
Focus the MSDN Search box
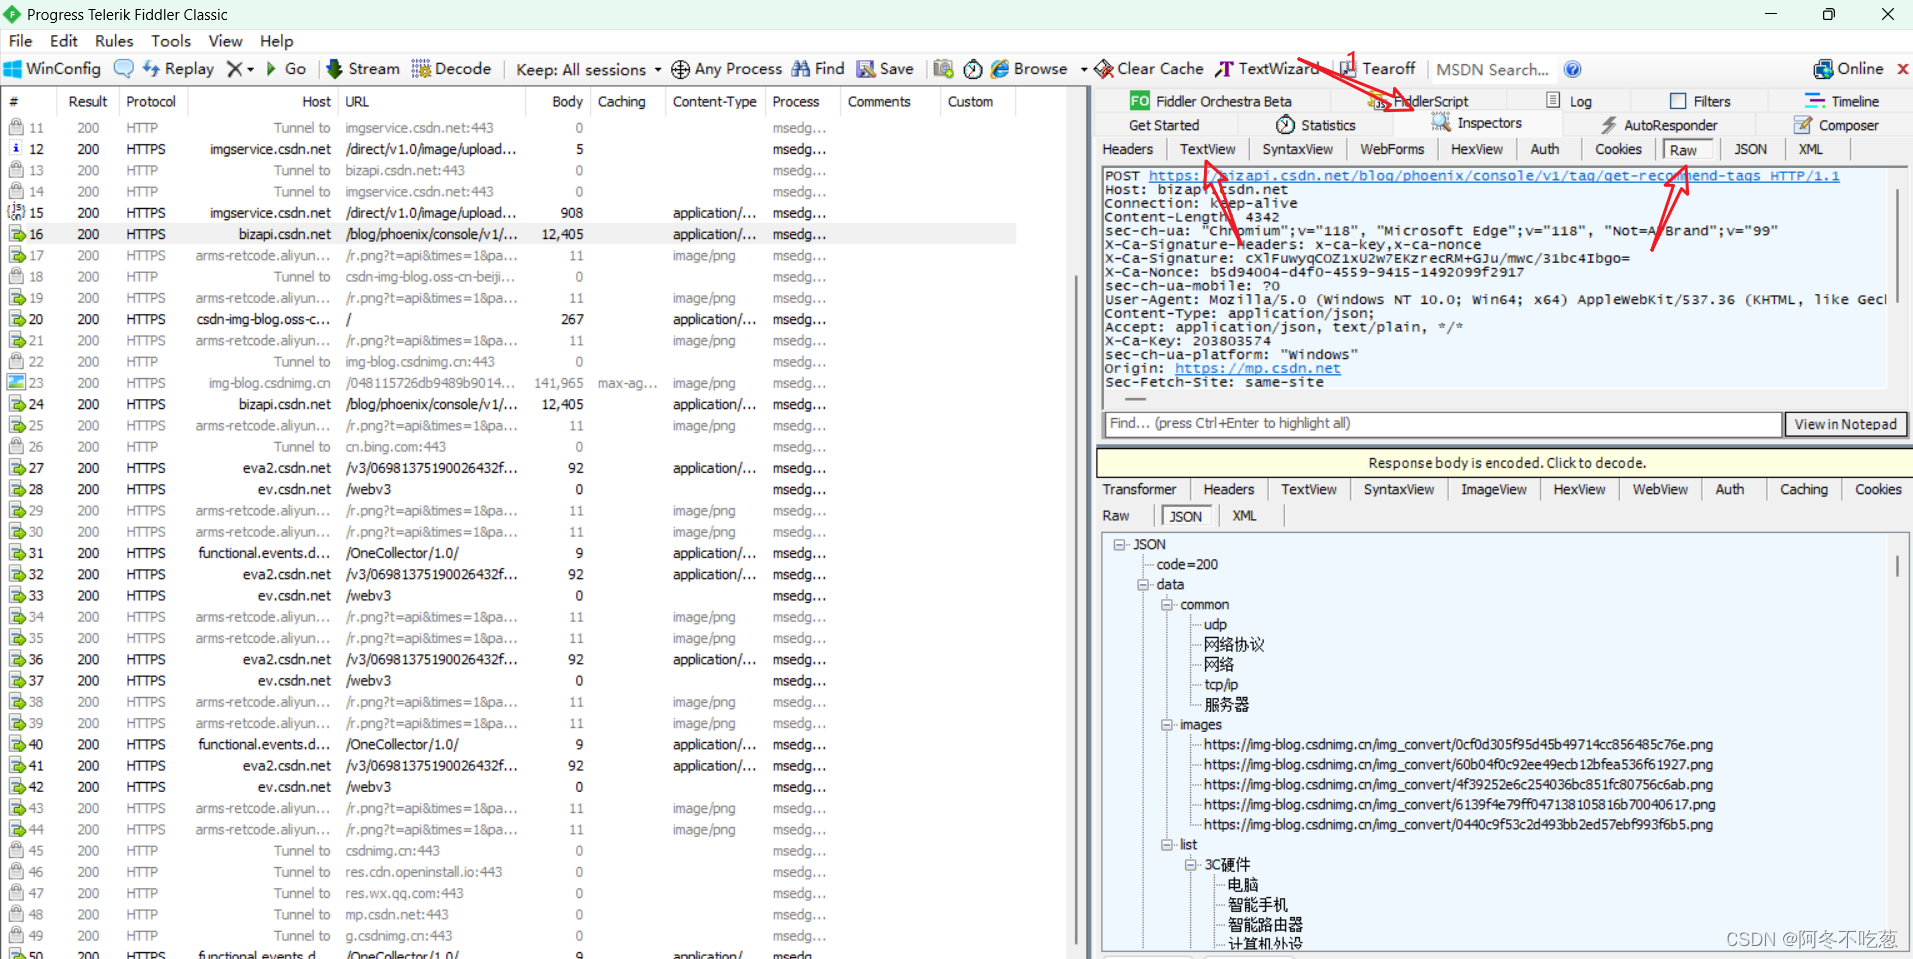(x=1494, y=69)
